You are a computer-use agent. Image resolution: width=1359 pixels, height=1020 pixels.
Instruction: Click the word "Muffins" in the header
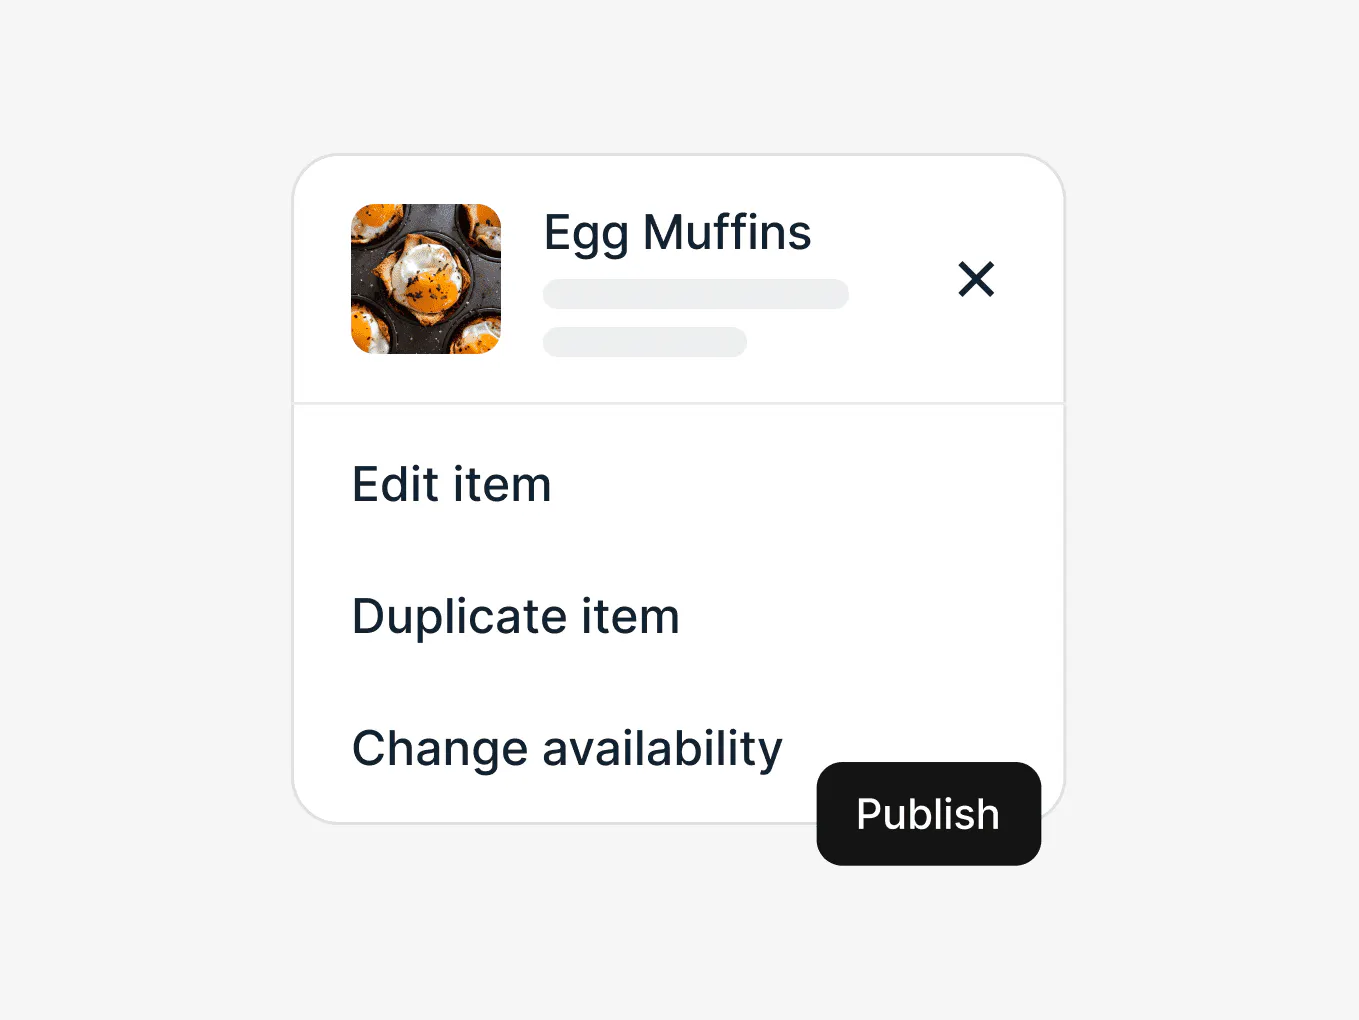pos(727,233)
